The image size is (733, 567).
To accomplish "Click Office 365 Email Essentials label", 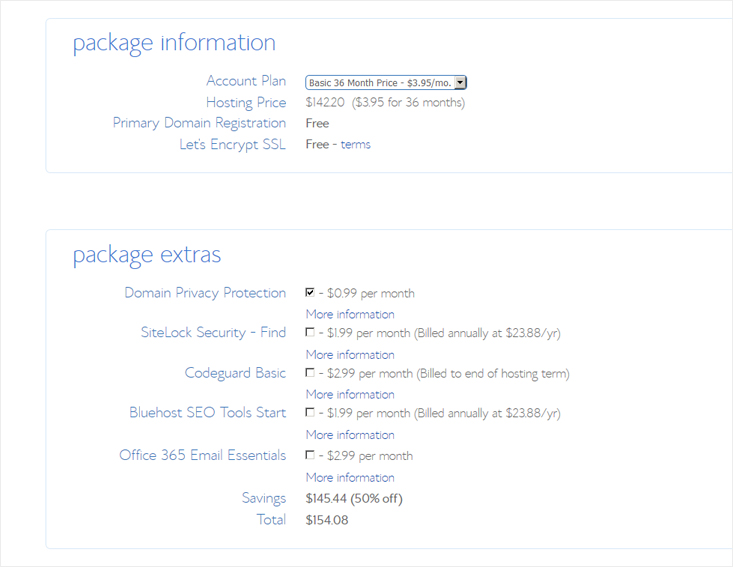I will coord(202,455).
